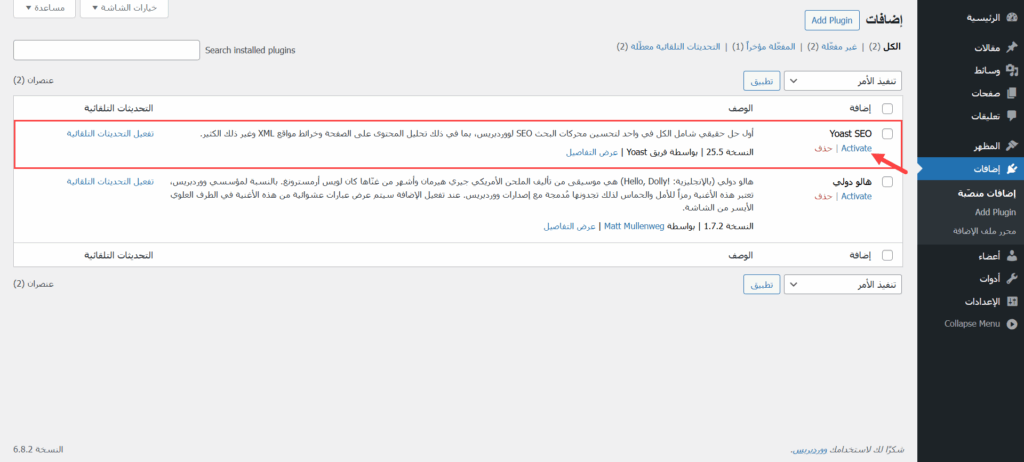Click the أعضاء user icon

coord(1012,256)
